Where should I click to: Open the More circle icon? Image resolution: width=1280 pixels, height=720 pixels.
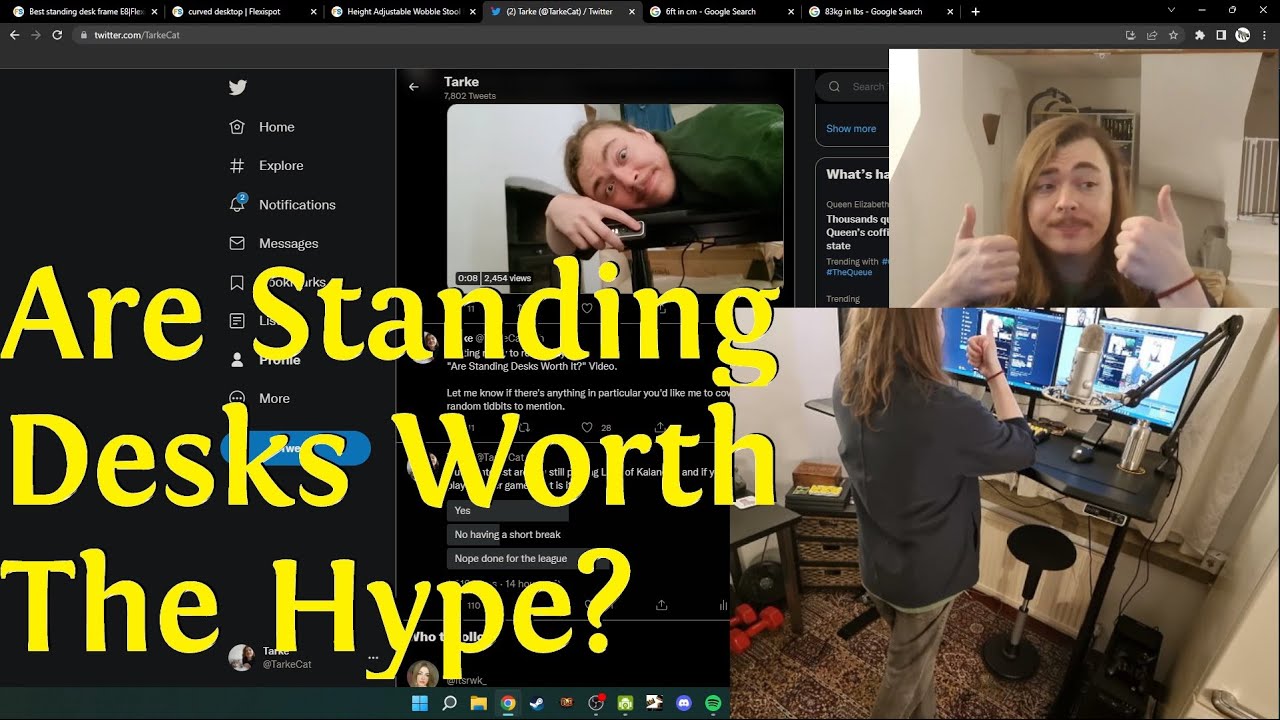(237, 398)
